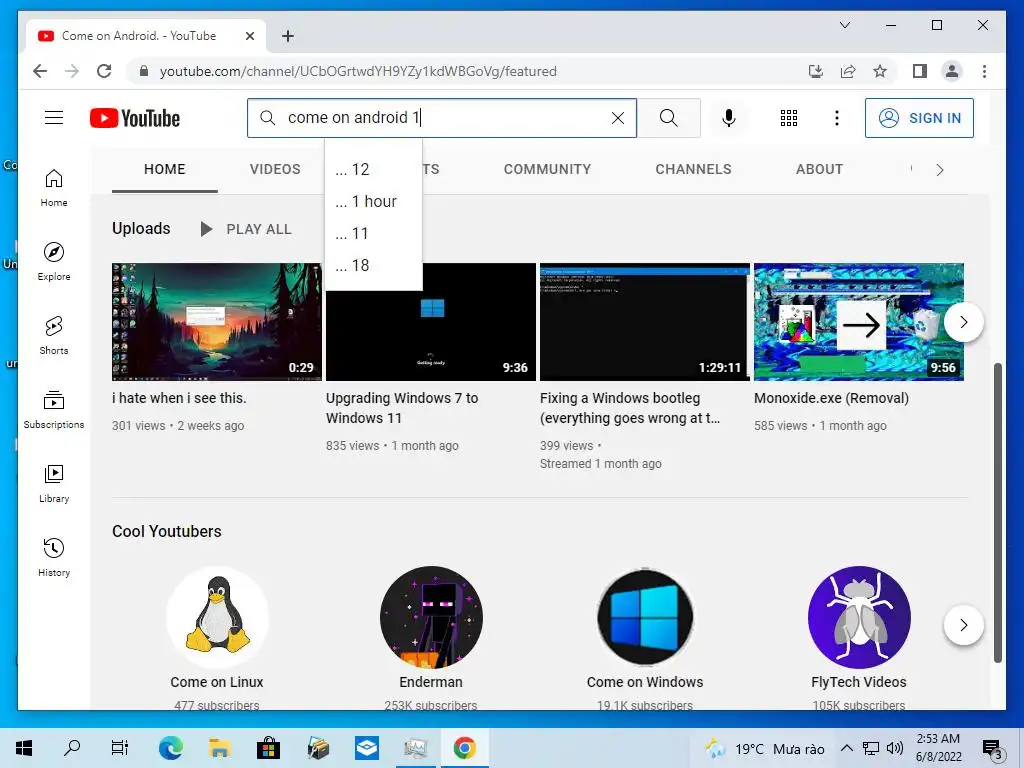Choose the '... 1 hour' search suggestion
This screenshot has height=768, width=1024.
(374, 201)
